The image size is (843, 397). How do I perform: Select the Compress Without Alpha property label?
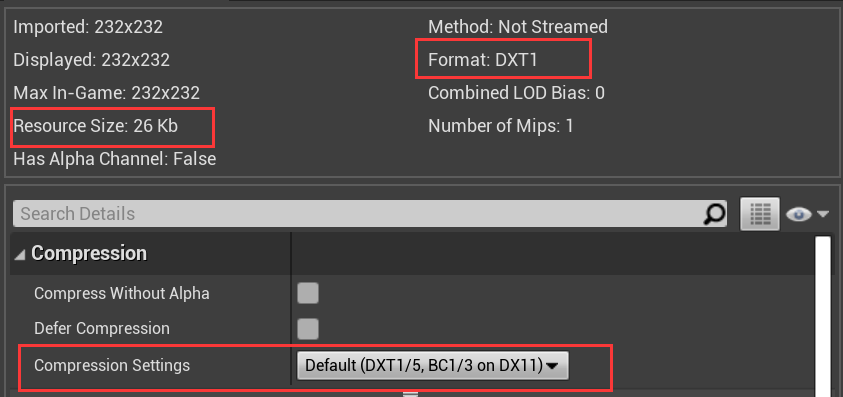pos(122,294)
